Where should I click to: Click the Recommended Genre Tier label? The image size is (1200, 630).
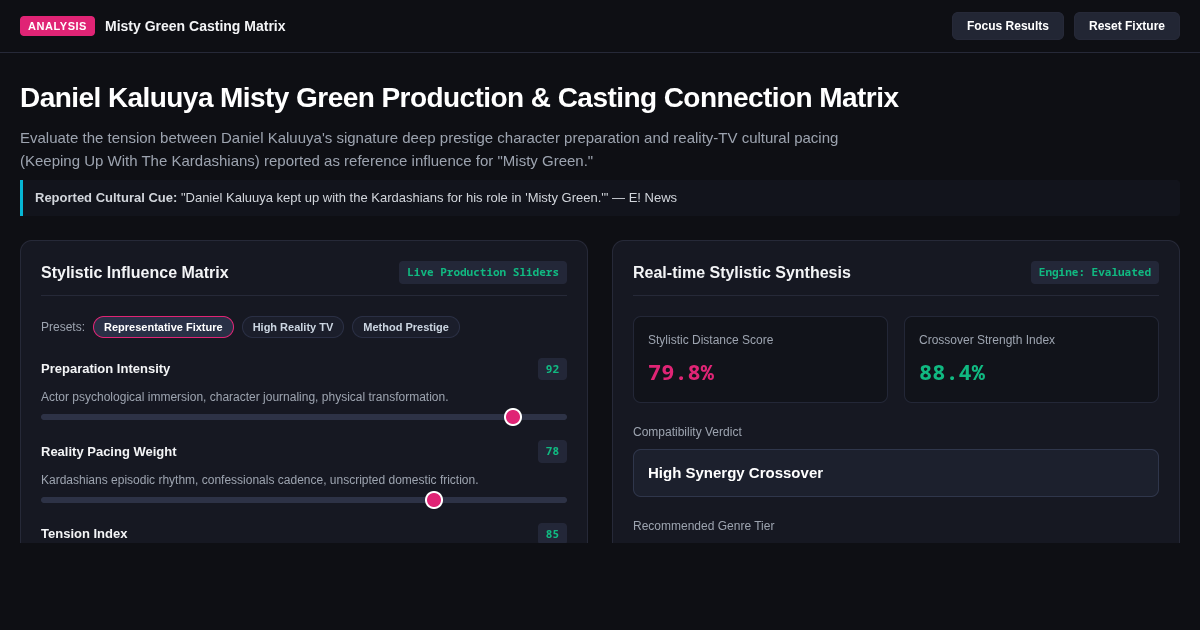pyautogui.click(x=704, y=526)
